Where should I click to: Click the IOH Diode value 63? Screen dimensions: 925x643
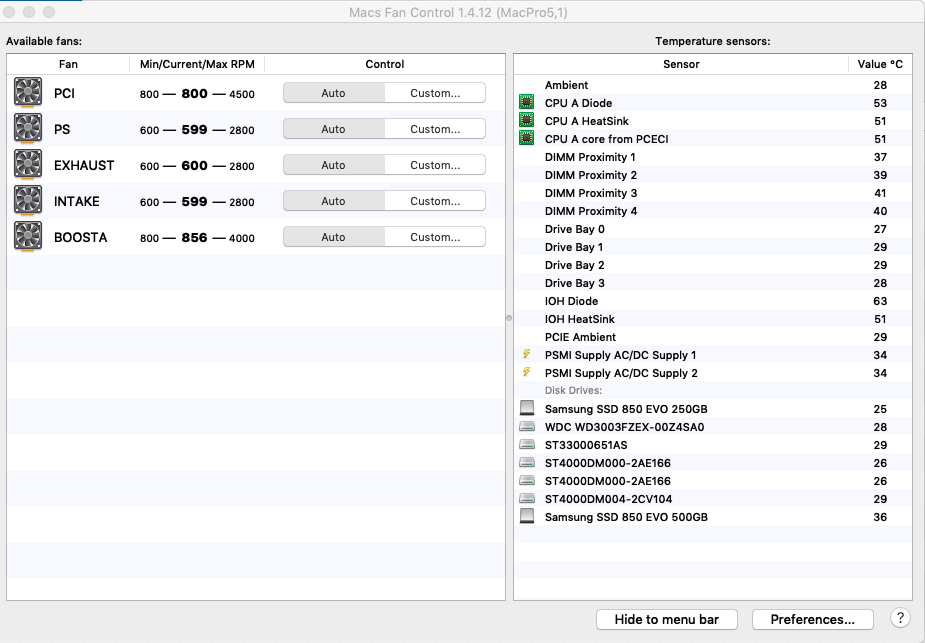pos(880,301)
